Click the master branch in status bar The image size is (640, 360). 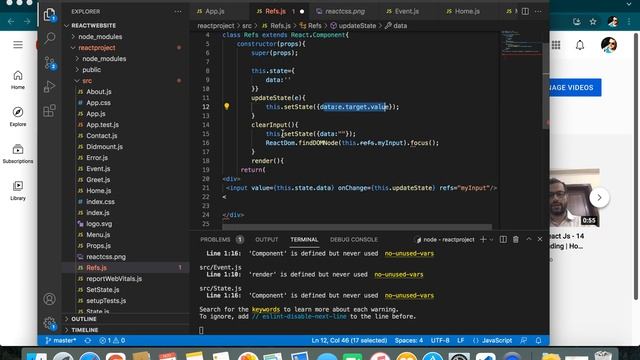point(60,340)
